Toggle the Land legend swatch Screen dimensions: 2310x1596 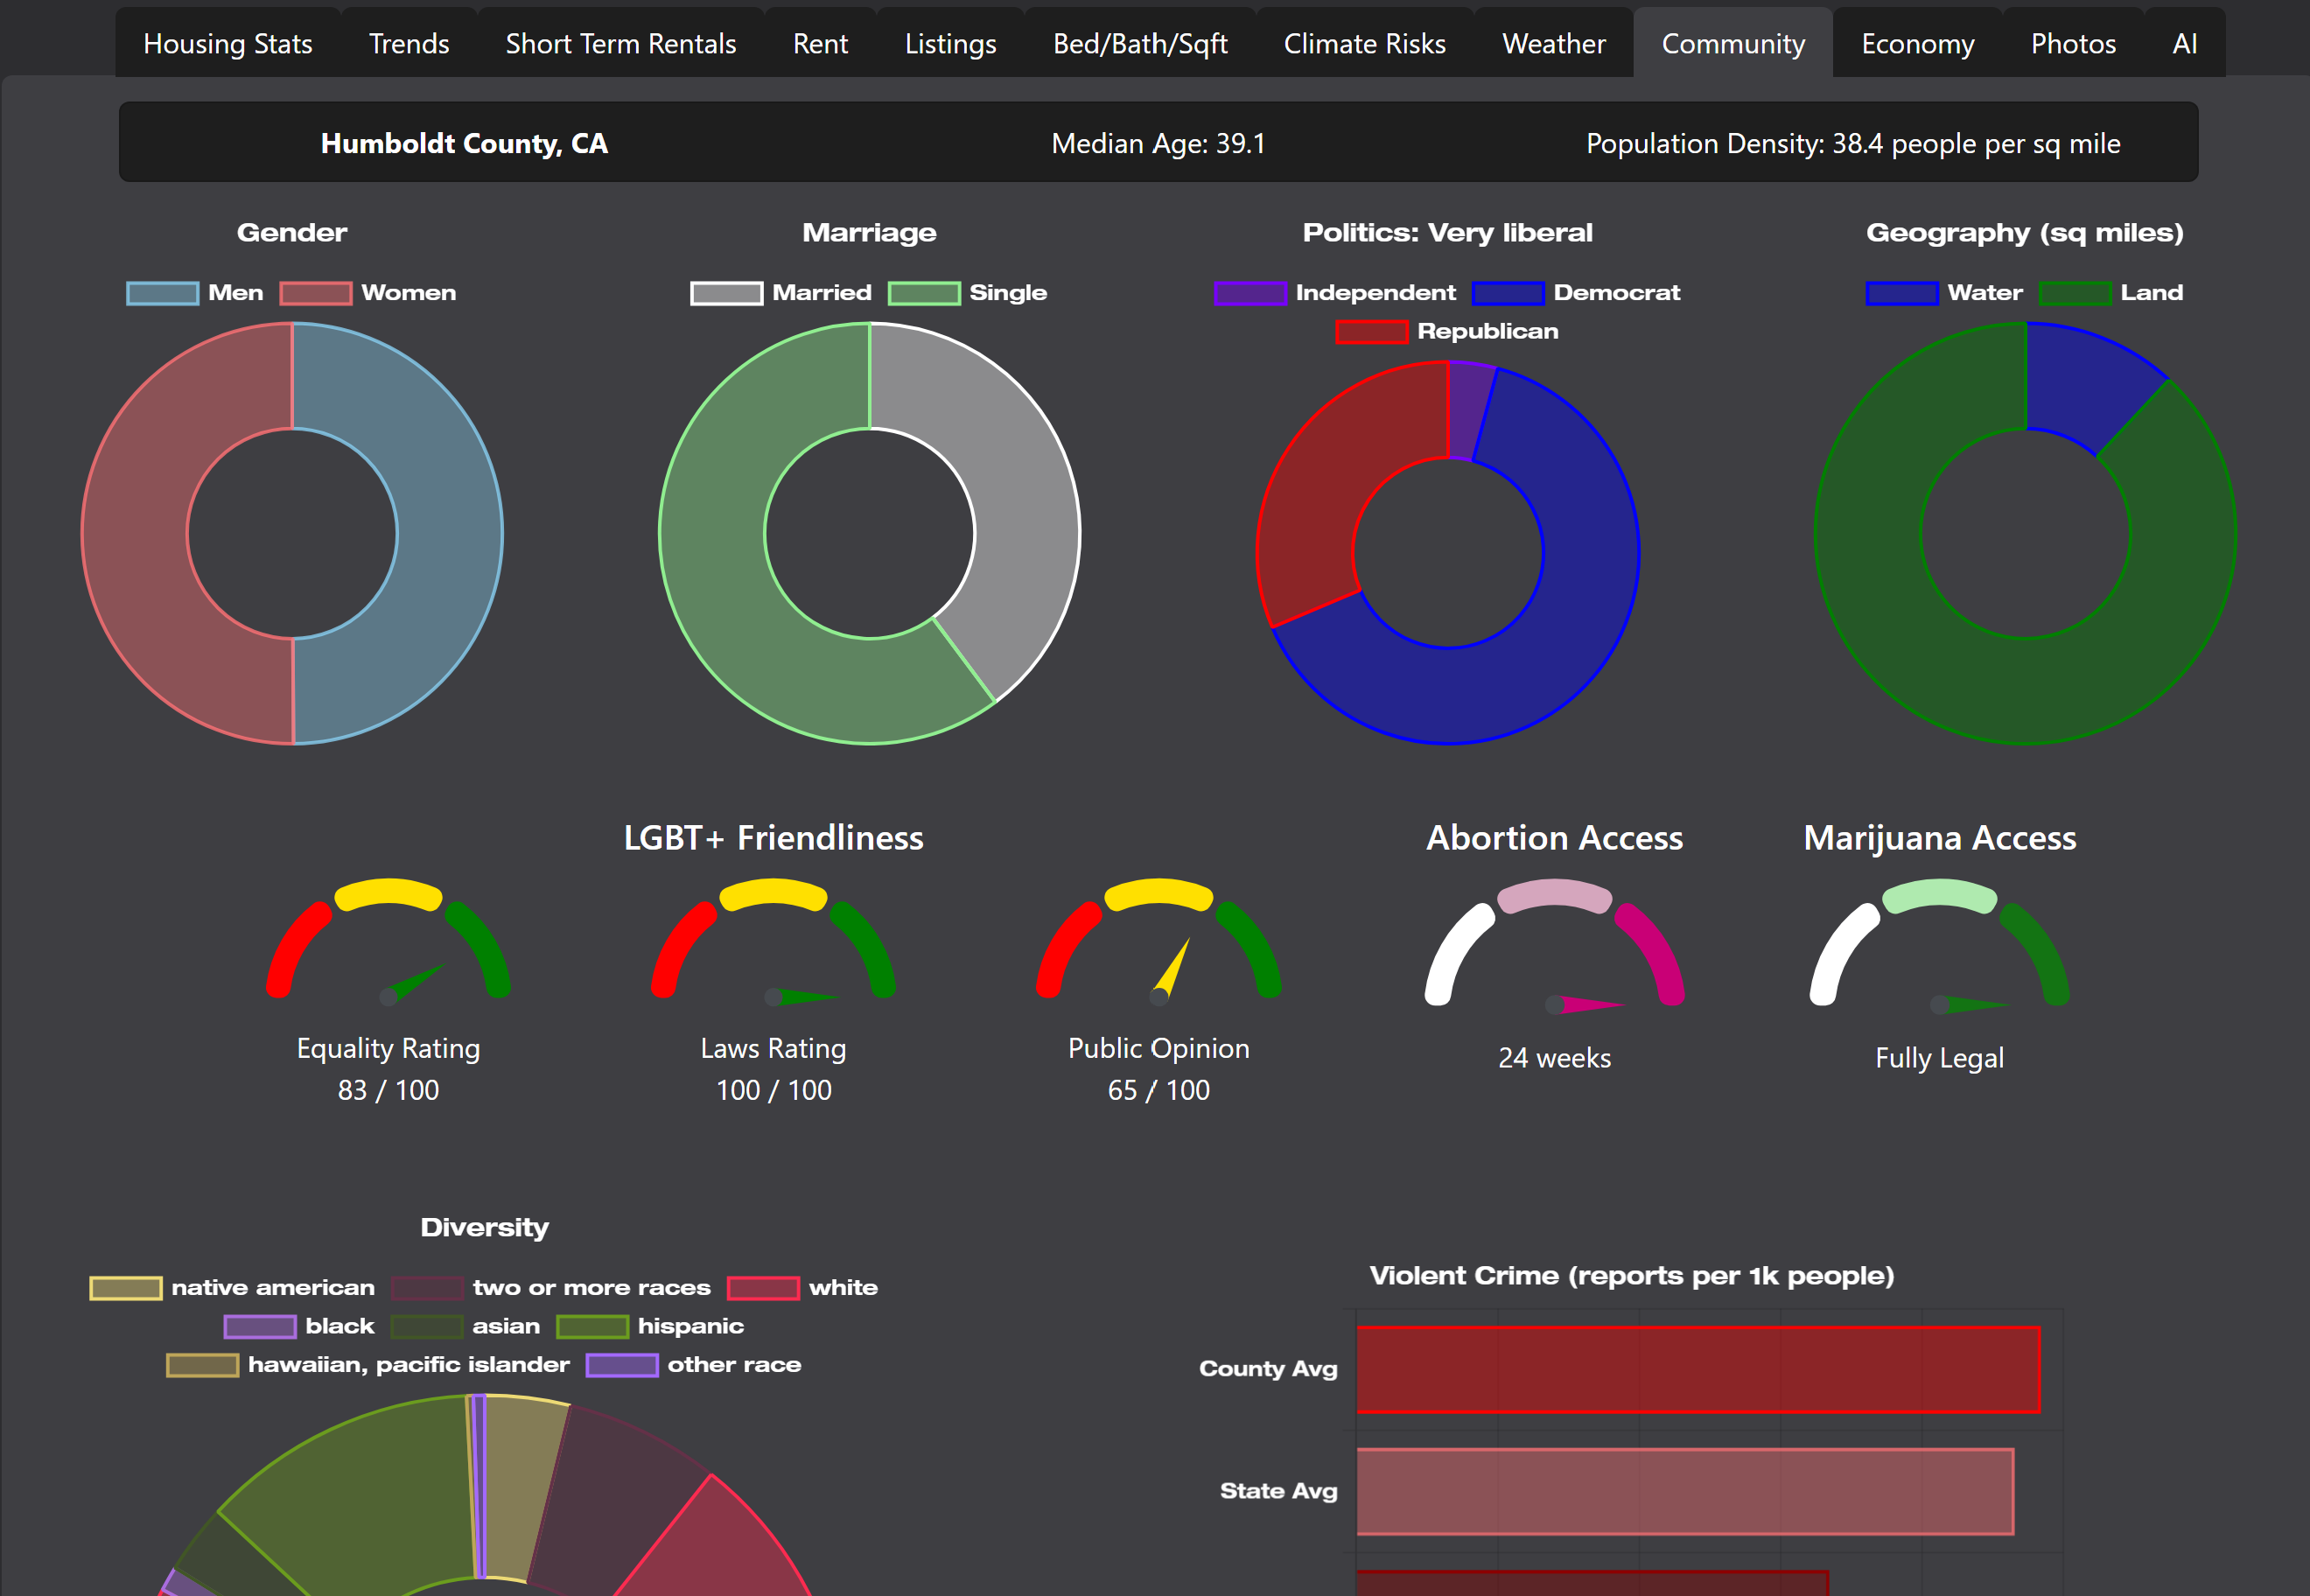(x=2075, y=293)
